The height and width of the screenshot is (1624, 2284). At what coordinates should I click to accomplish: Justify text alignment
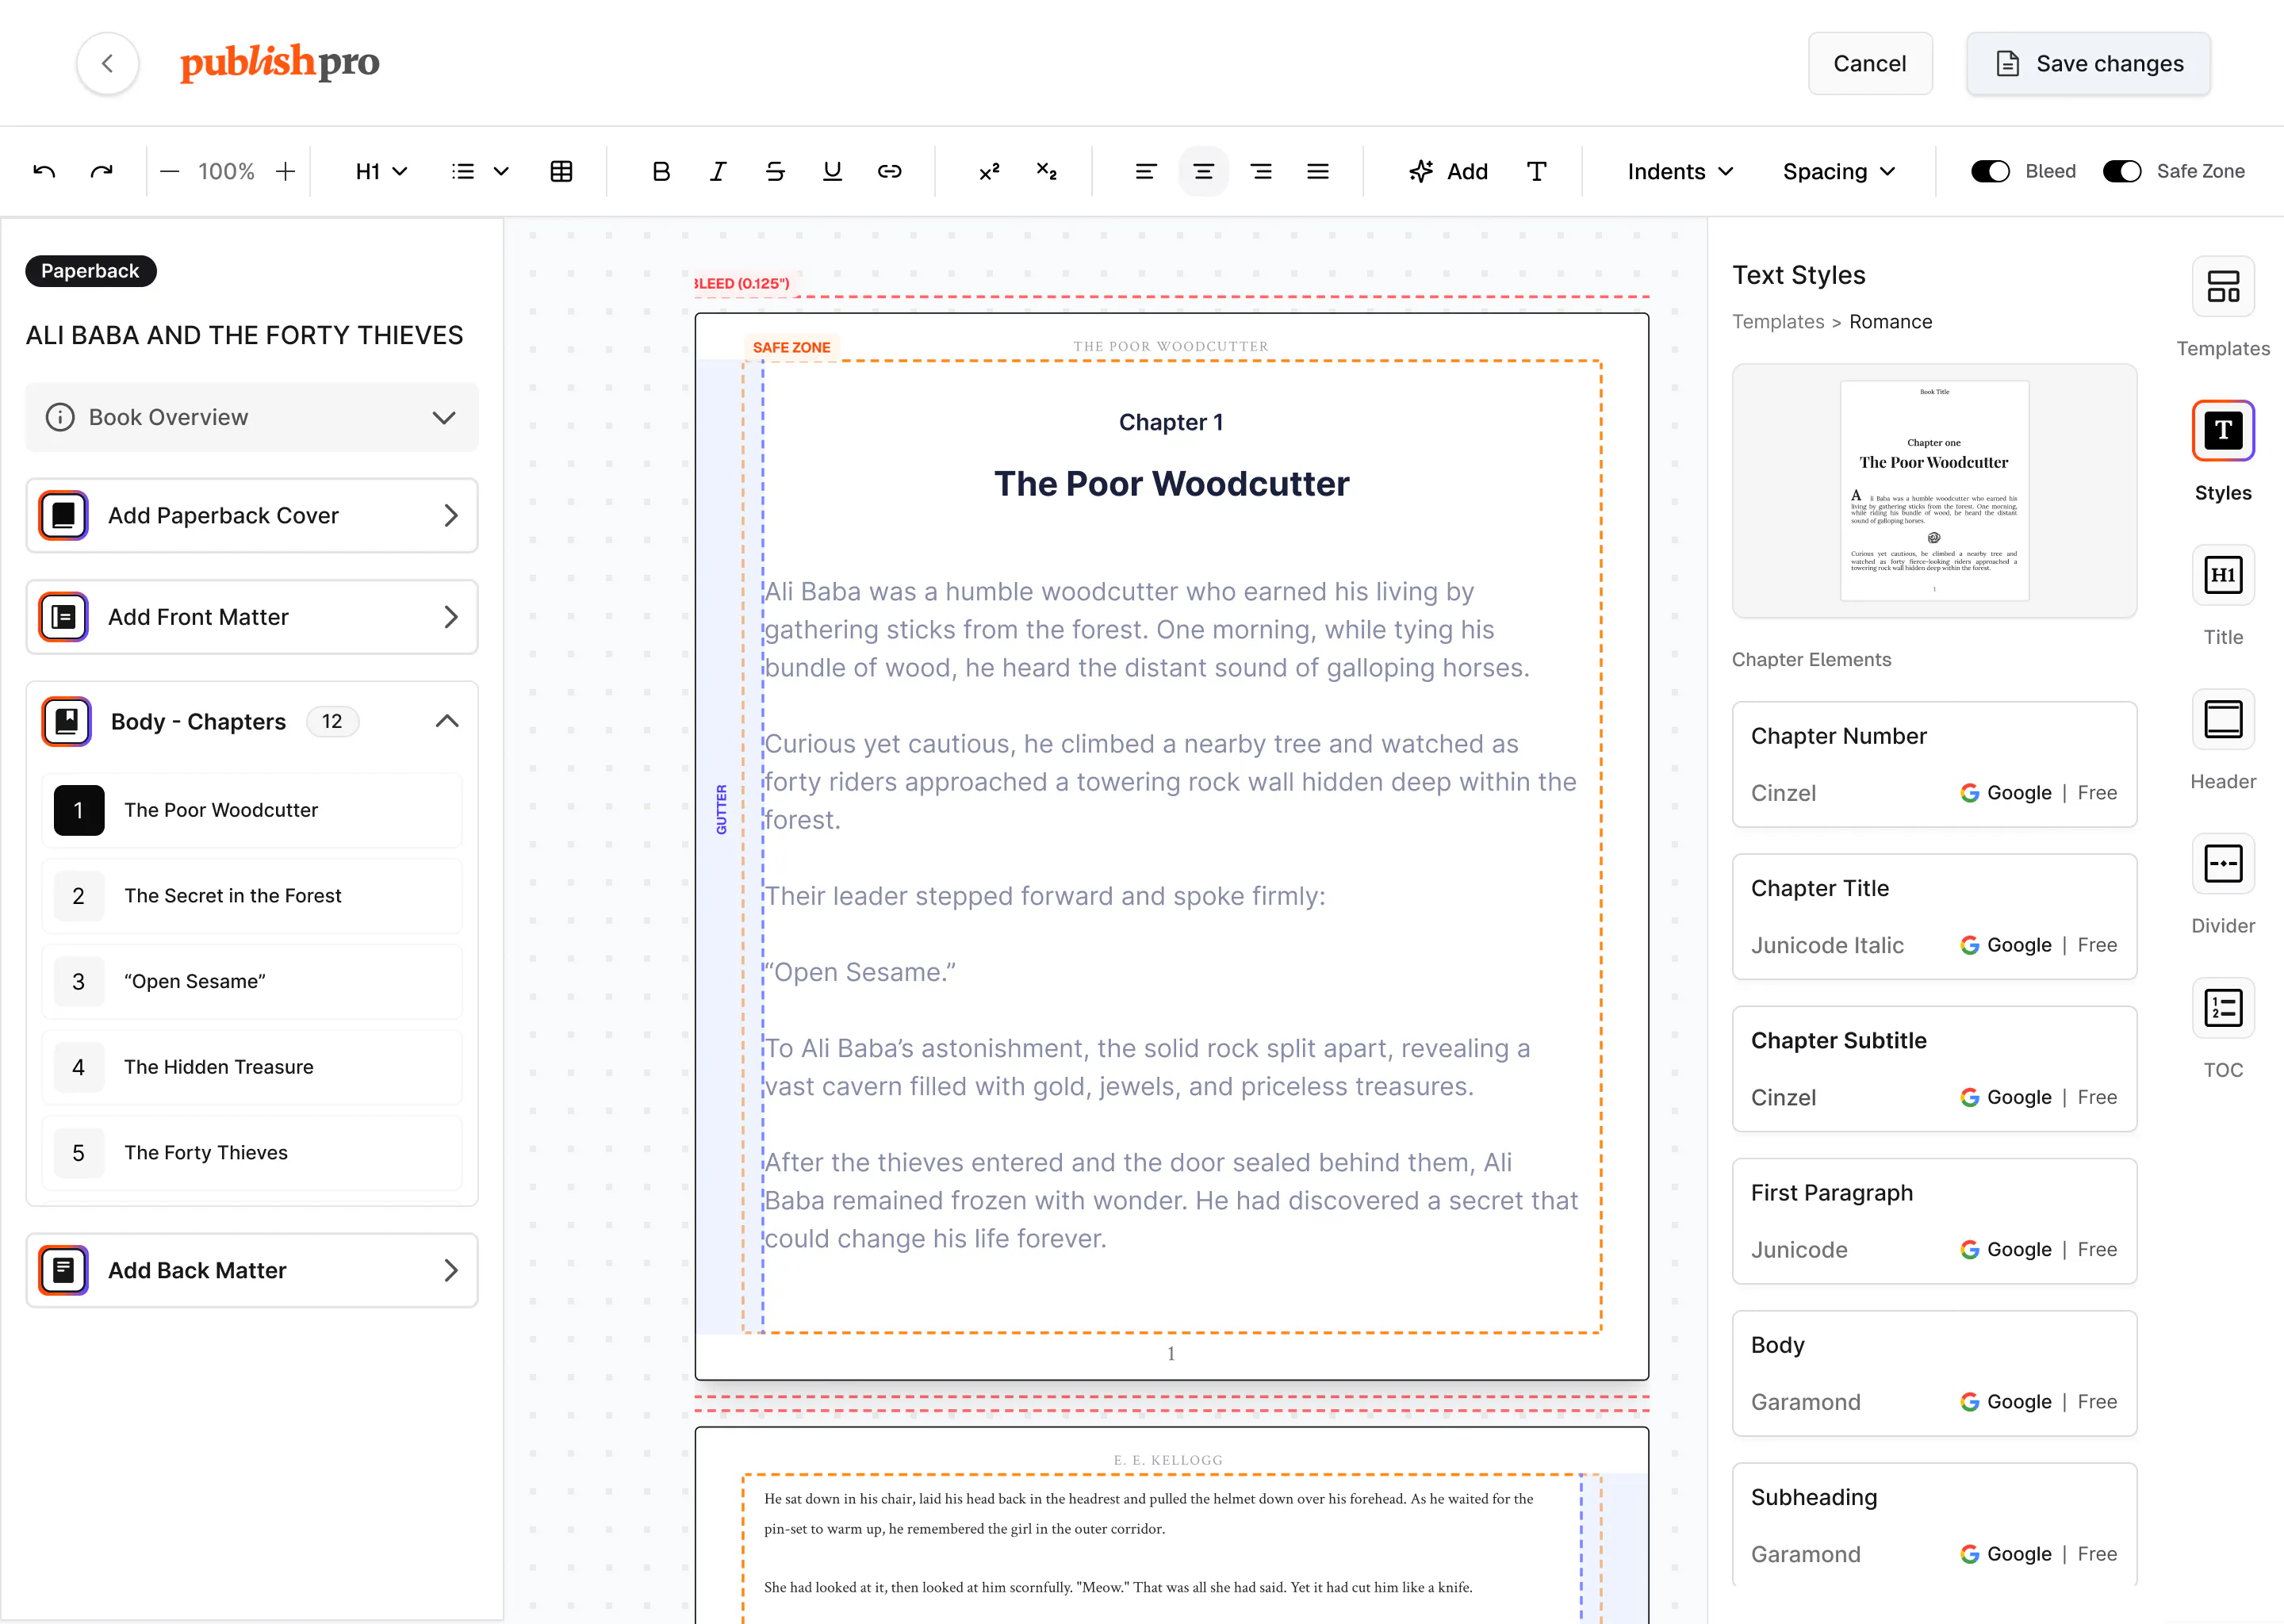tap(1318, 171)
